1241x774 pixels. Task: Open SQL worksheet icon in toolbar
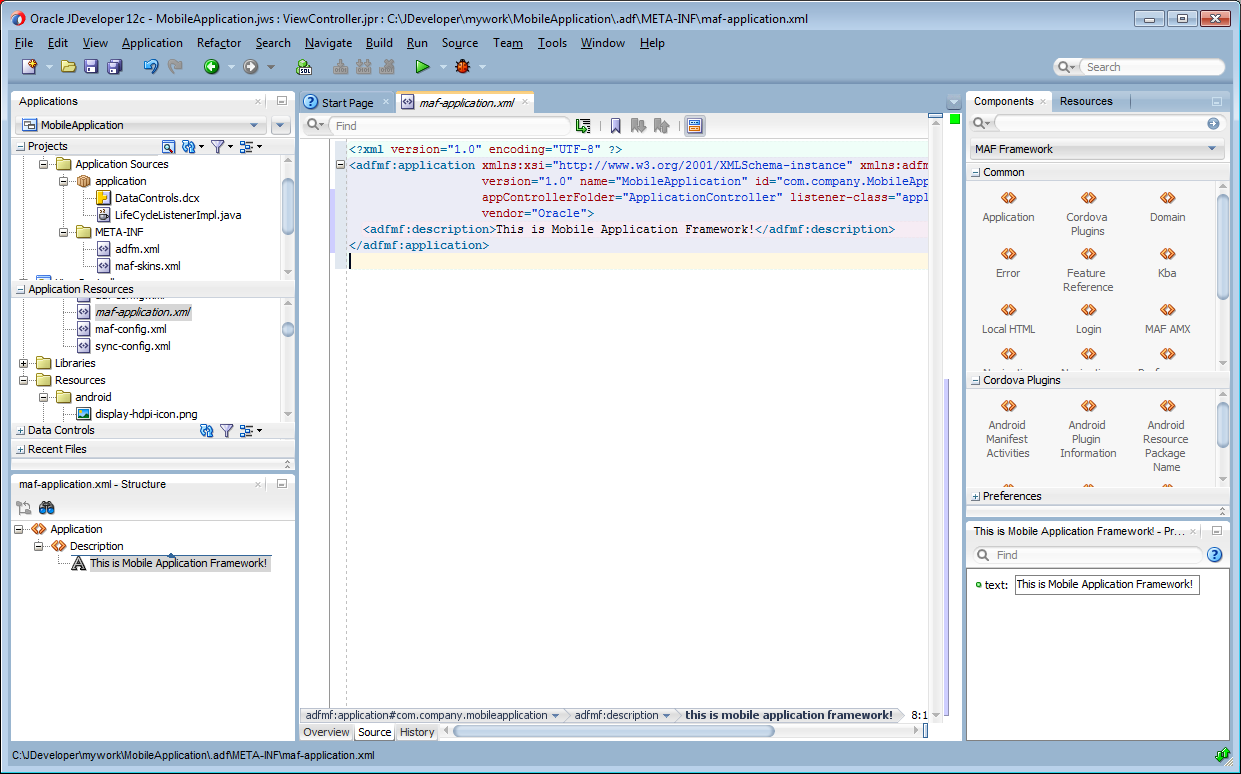click(x=304, y=67)
